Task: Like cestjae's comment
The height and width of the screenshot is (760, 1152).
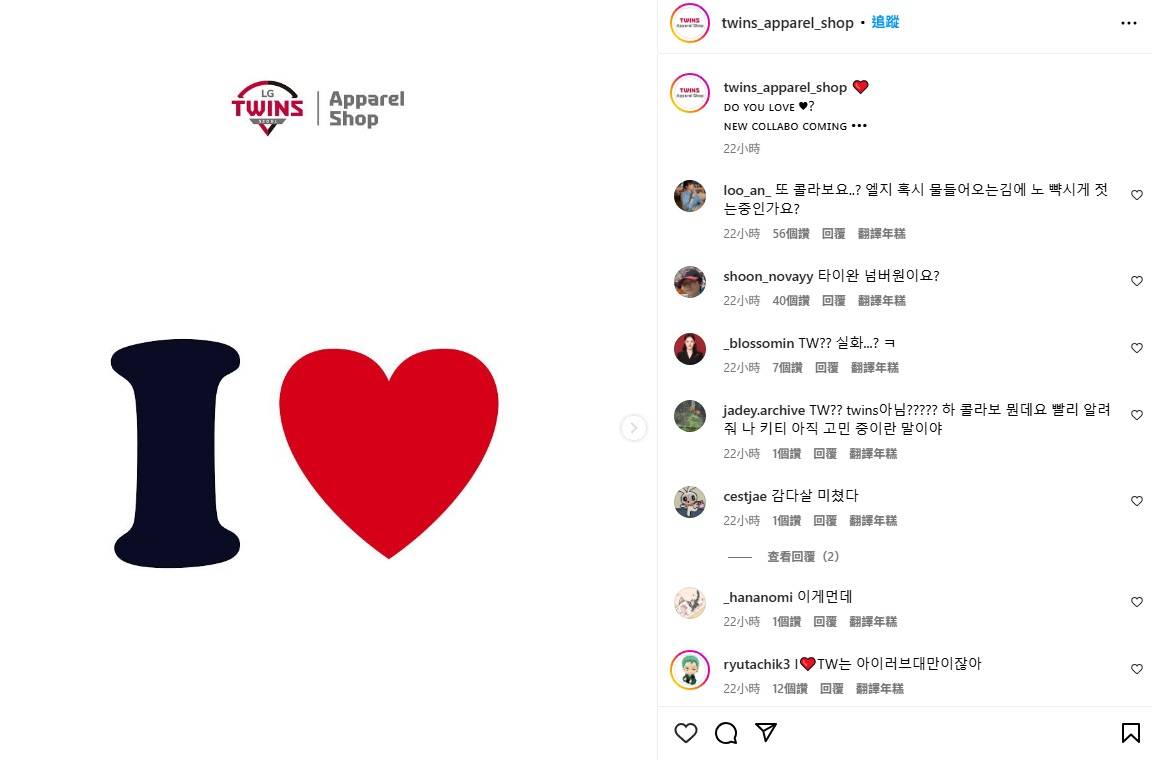Action: pos(1137,501)
